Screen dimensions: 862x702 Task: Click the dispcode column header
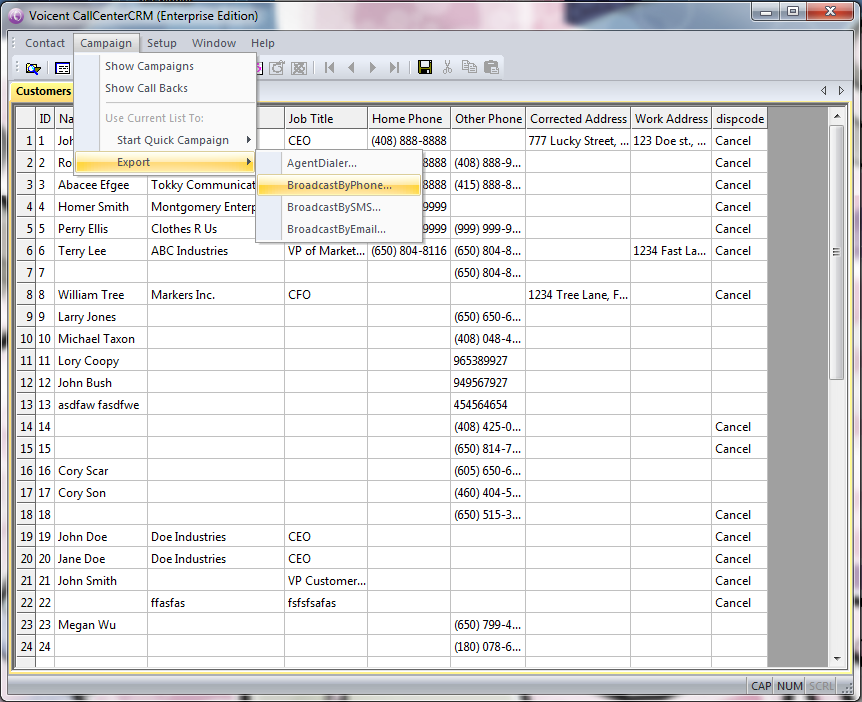739,119
